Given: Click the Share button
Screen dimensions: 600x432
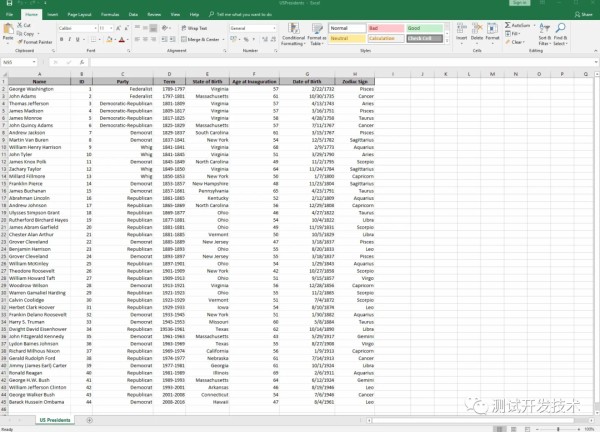Looking at the screenshot, I should pyautogui.click(x=584, y=15).
